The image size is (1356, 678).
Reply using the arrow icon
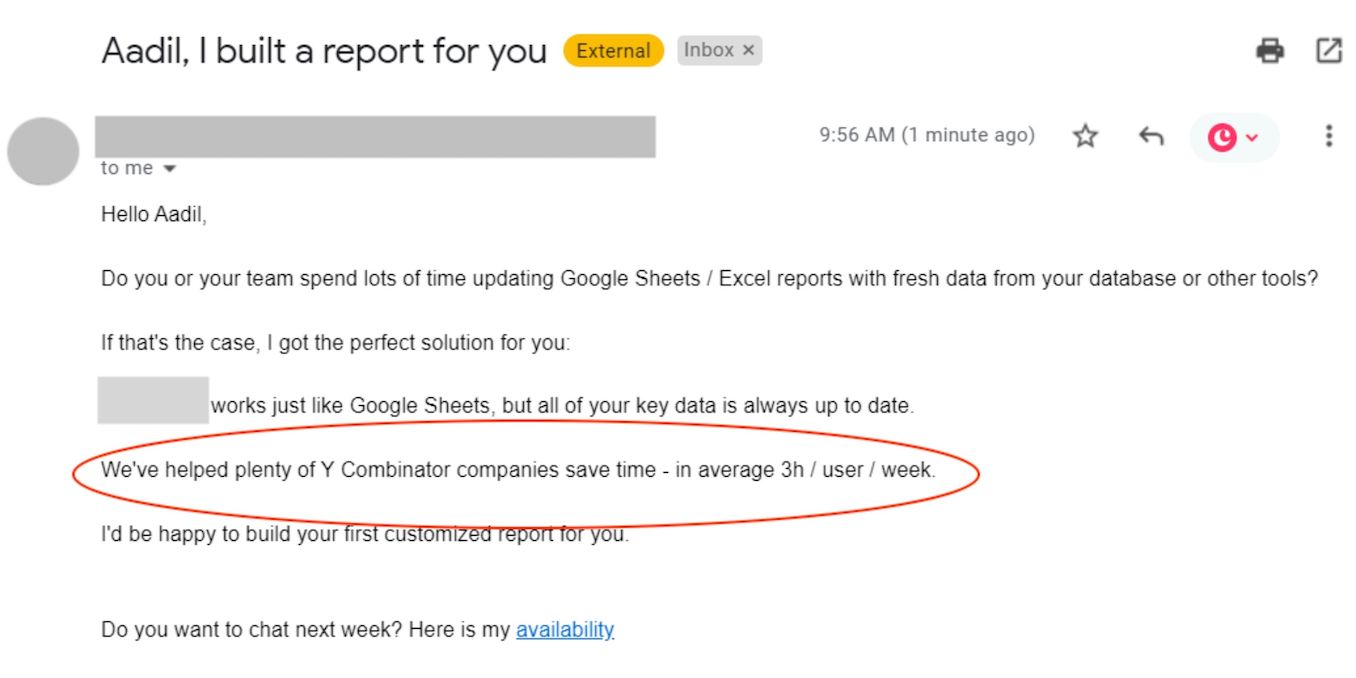pos(1151,136)
